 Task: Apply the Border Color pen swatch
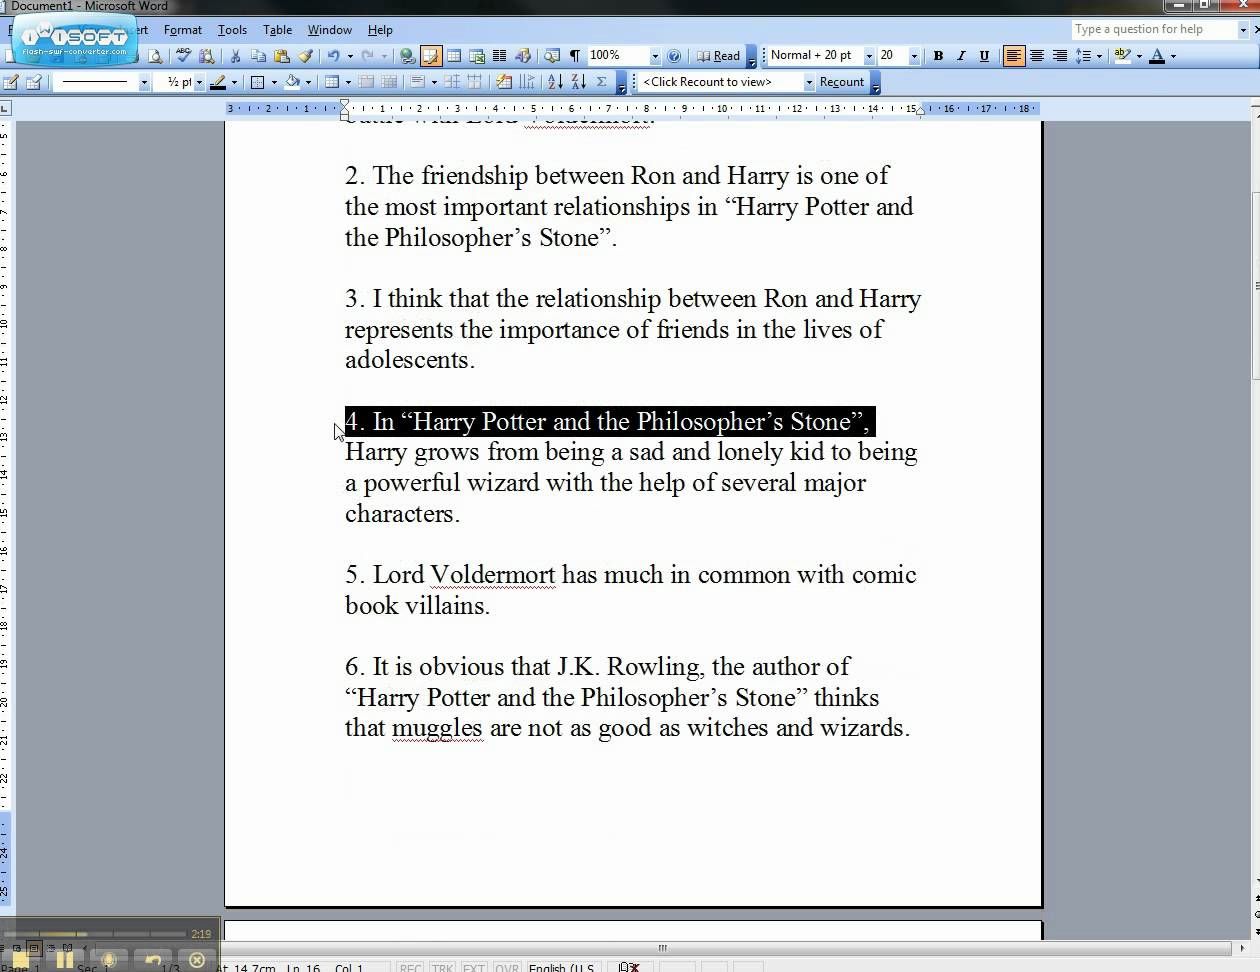coord(218,82)
